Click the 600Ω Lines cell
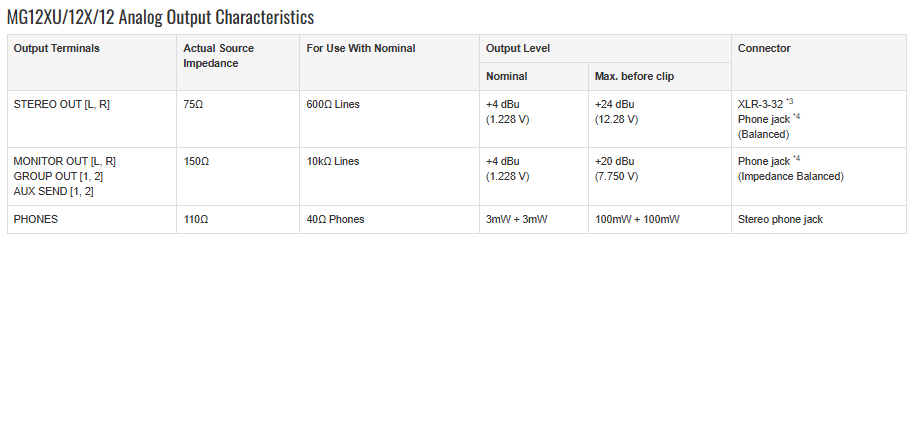The image size is (913, 434). 390,119
